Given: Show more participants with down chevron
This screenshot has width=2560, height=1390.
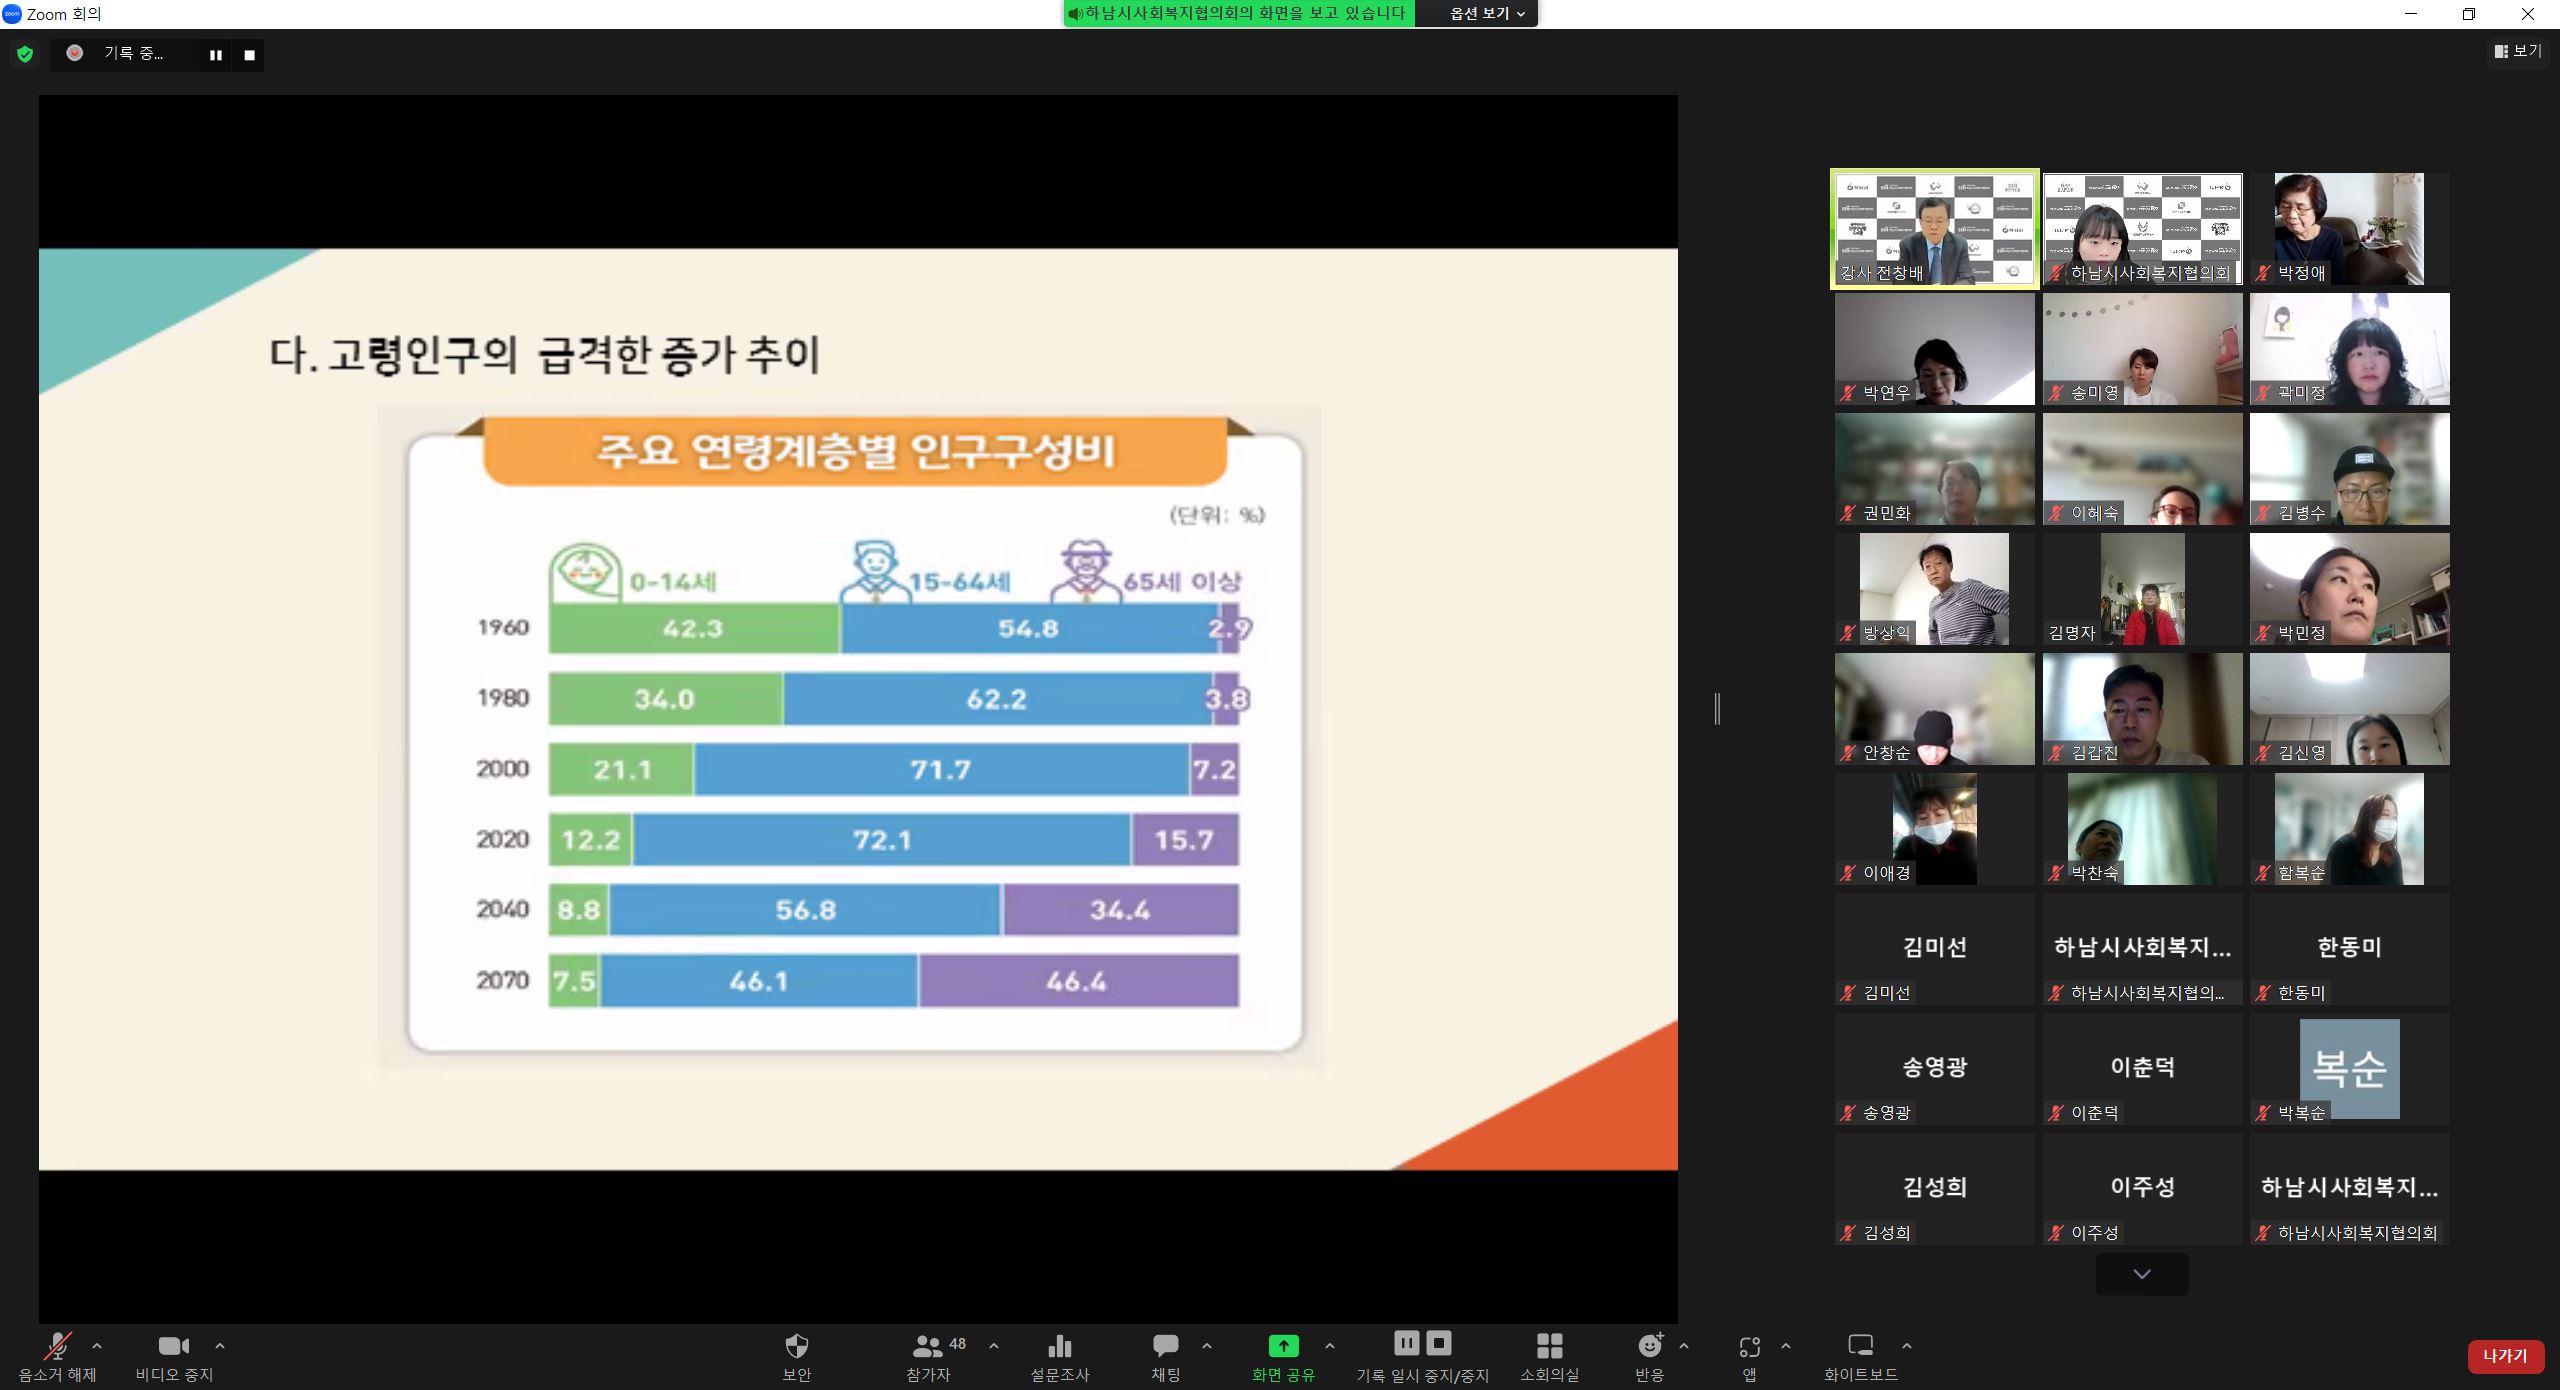Looking at the screenshot, I should click(2141, 1274).
